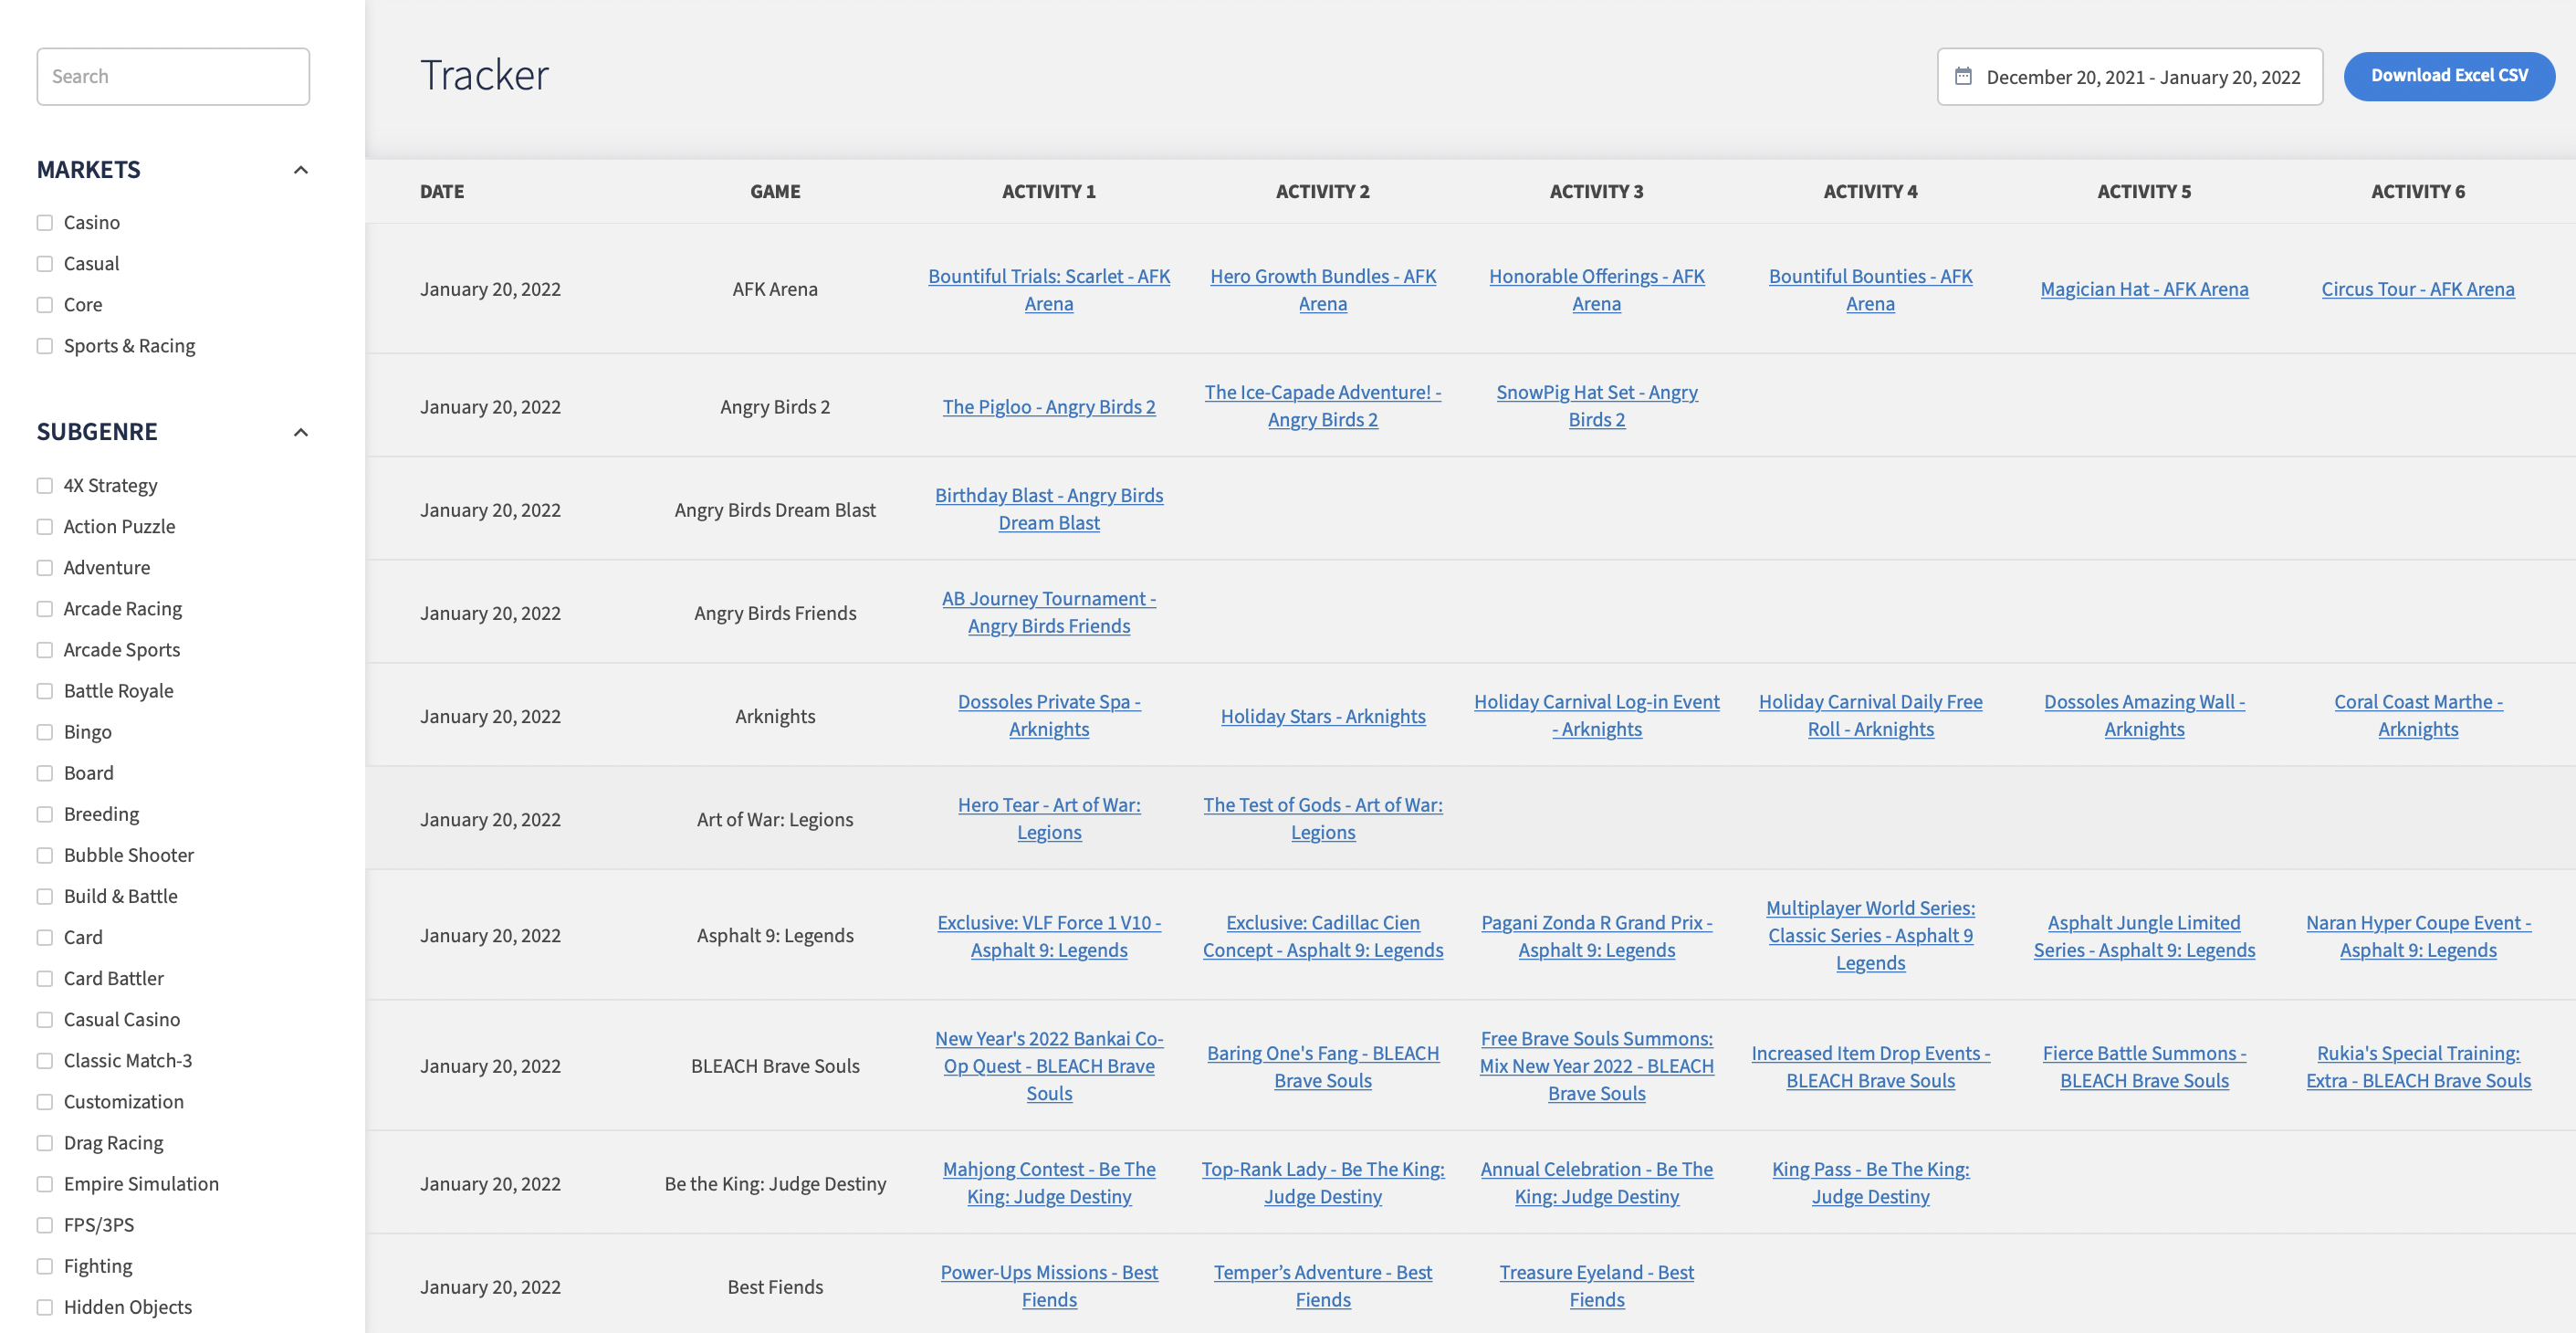Open Bountiful Trials: Scarlet - AFK Arena link
Screen dimensions: 2576x1333
tap(1048, 289)
